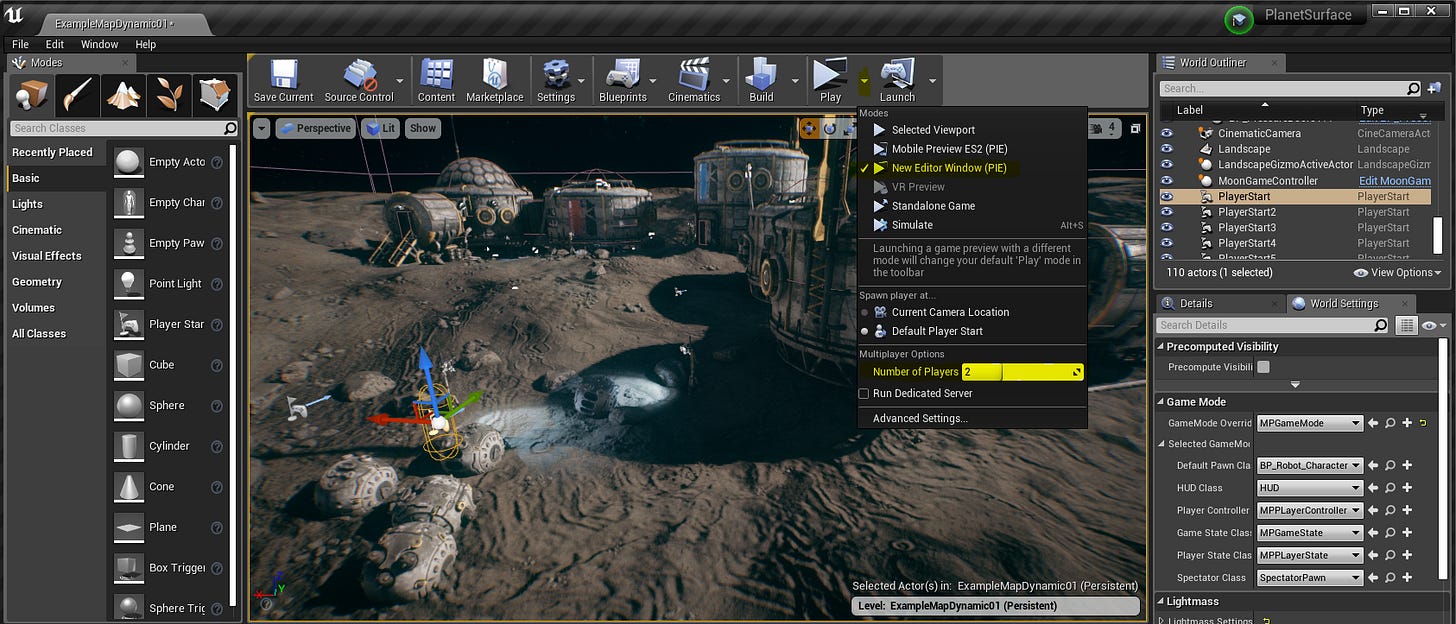
Task: Open the GameMode Override MPGameMode dropdown
Action: [x=1310, y=423]
